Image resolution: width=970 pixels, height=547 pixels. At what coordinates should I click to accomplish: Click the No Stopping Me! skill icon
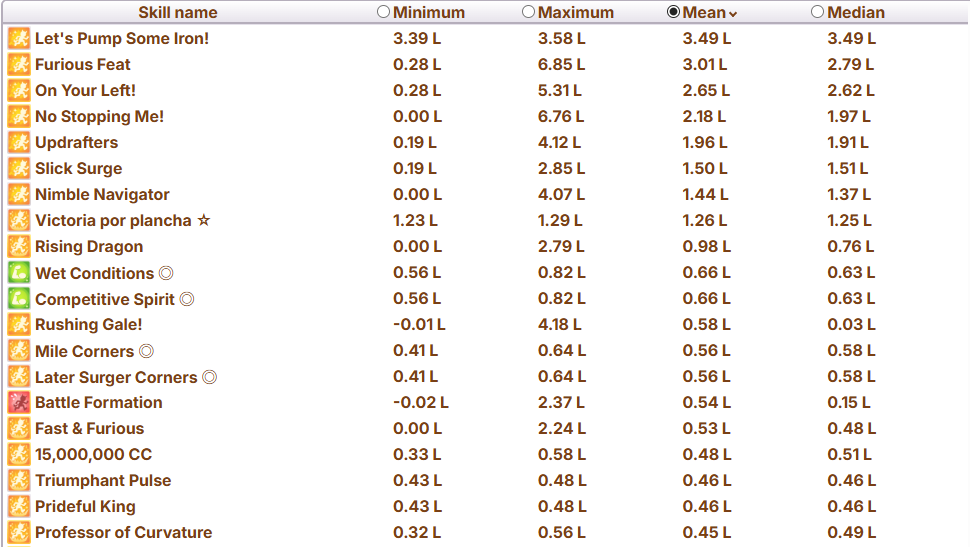(19, 116)
